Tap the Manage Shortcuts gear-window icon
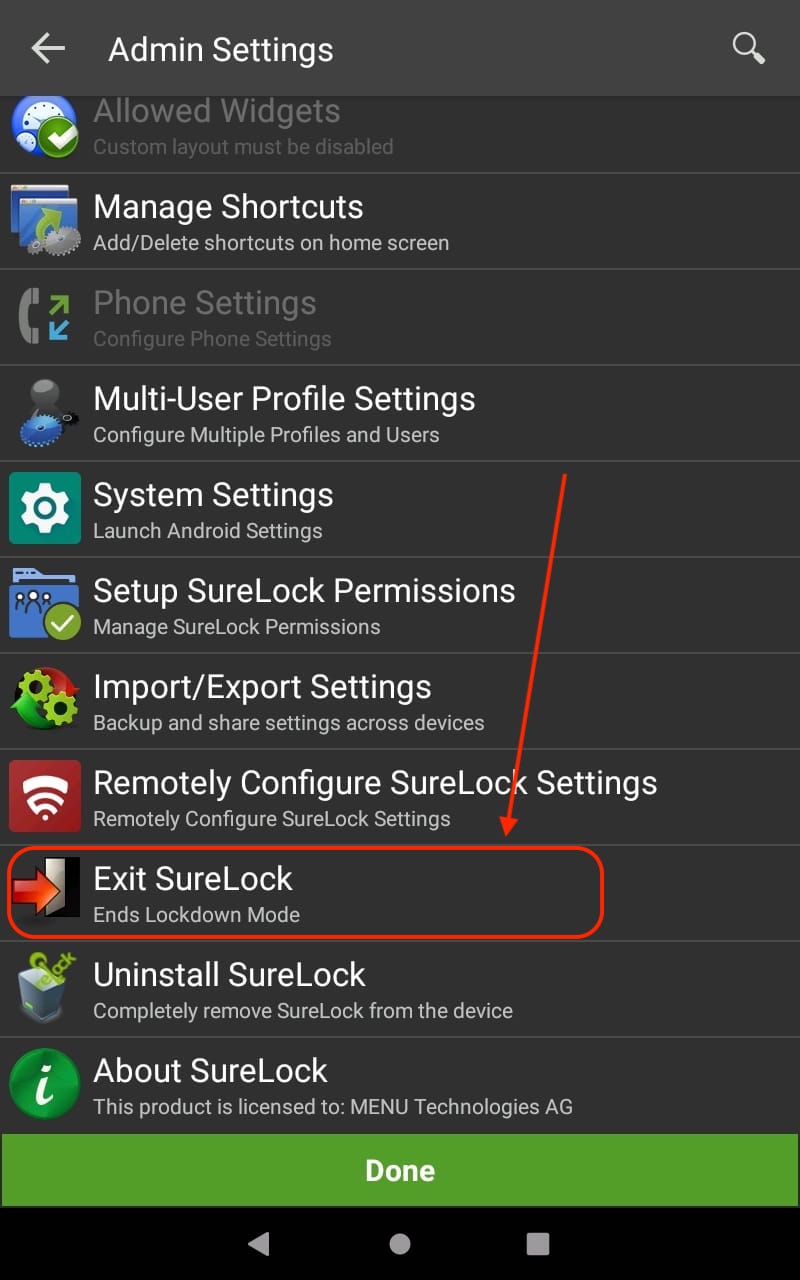 pyautogui.click(x=45, y=220)
